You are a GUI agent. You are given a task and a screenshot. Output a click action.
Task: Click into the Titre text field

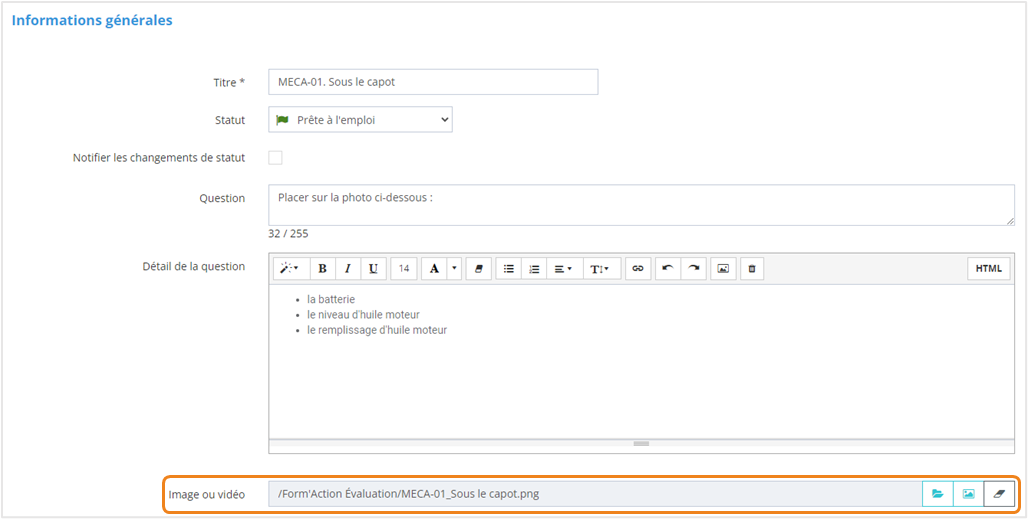[x=432, y=82]
